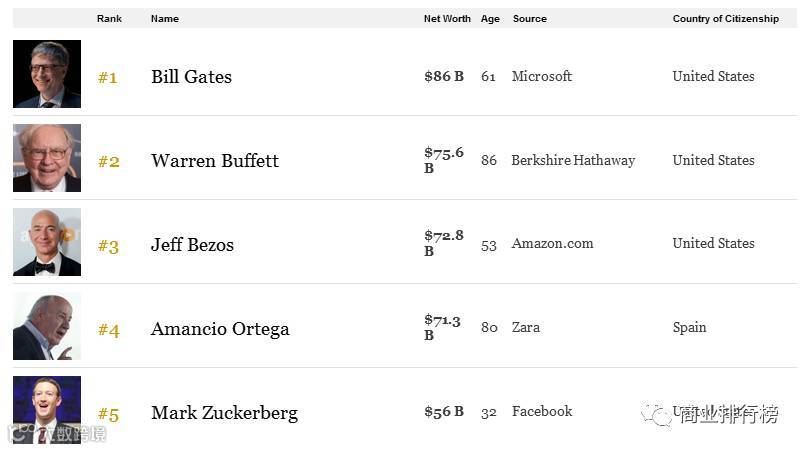Open the photo thumbnail in the #5 row

(x=47, y=408)
